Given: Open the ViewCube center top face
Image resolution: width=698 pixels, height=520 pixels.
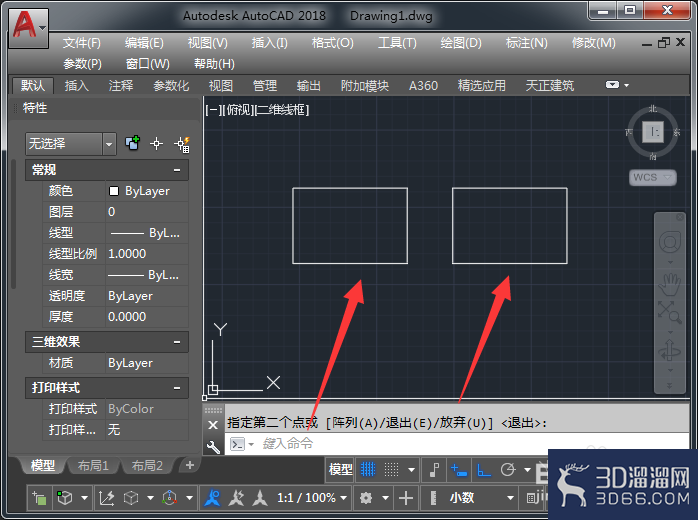Looking at the screenshot, I should [653, 132].
